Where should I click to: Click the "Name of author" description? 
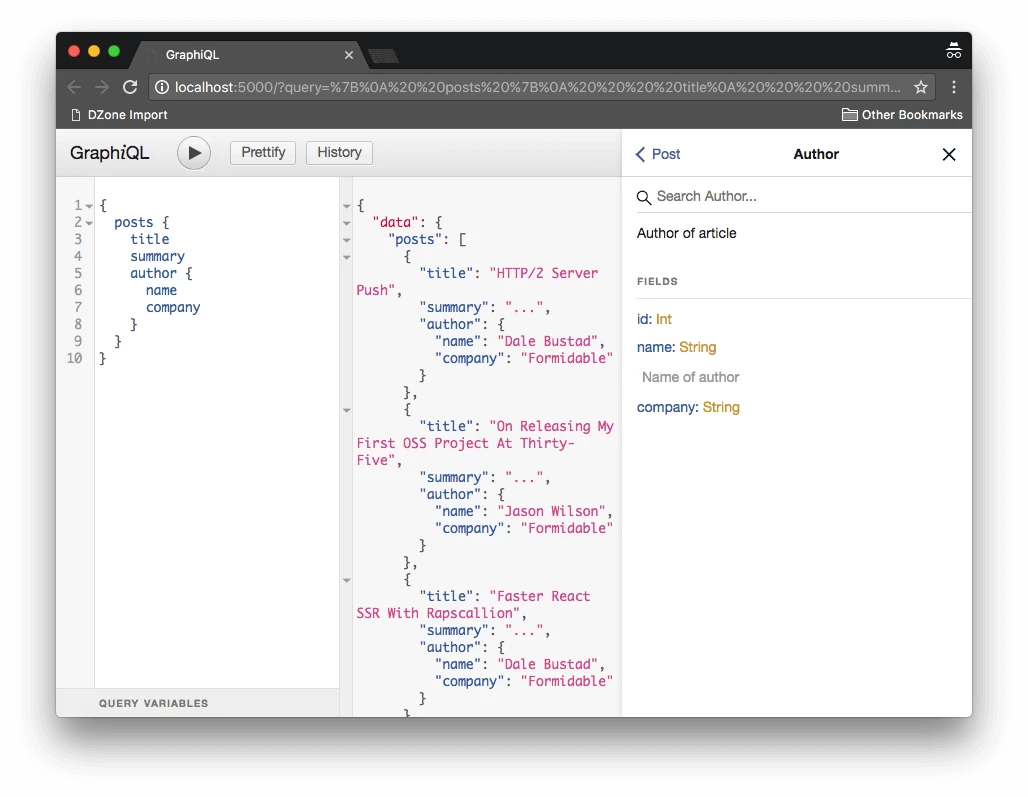tap(690, 378)
